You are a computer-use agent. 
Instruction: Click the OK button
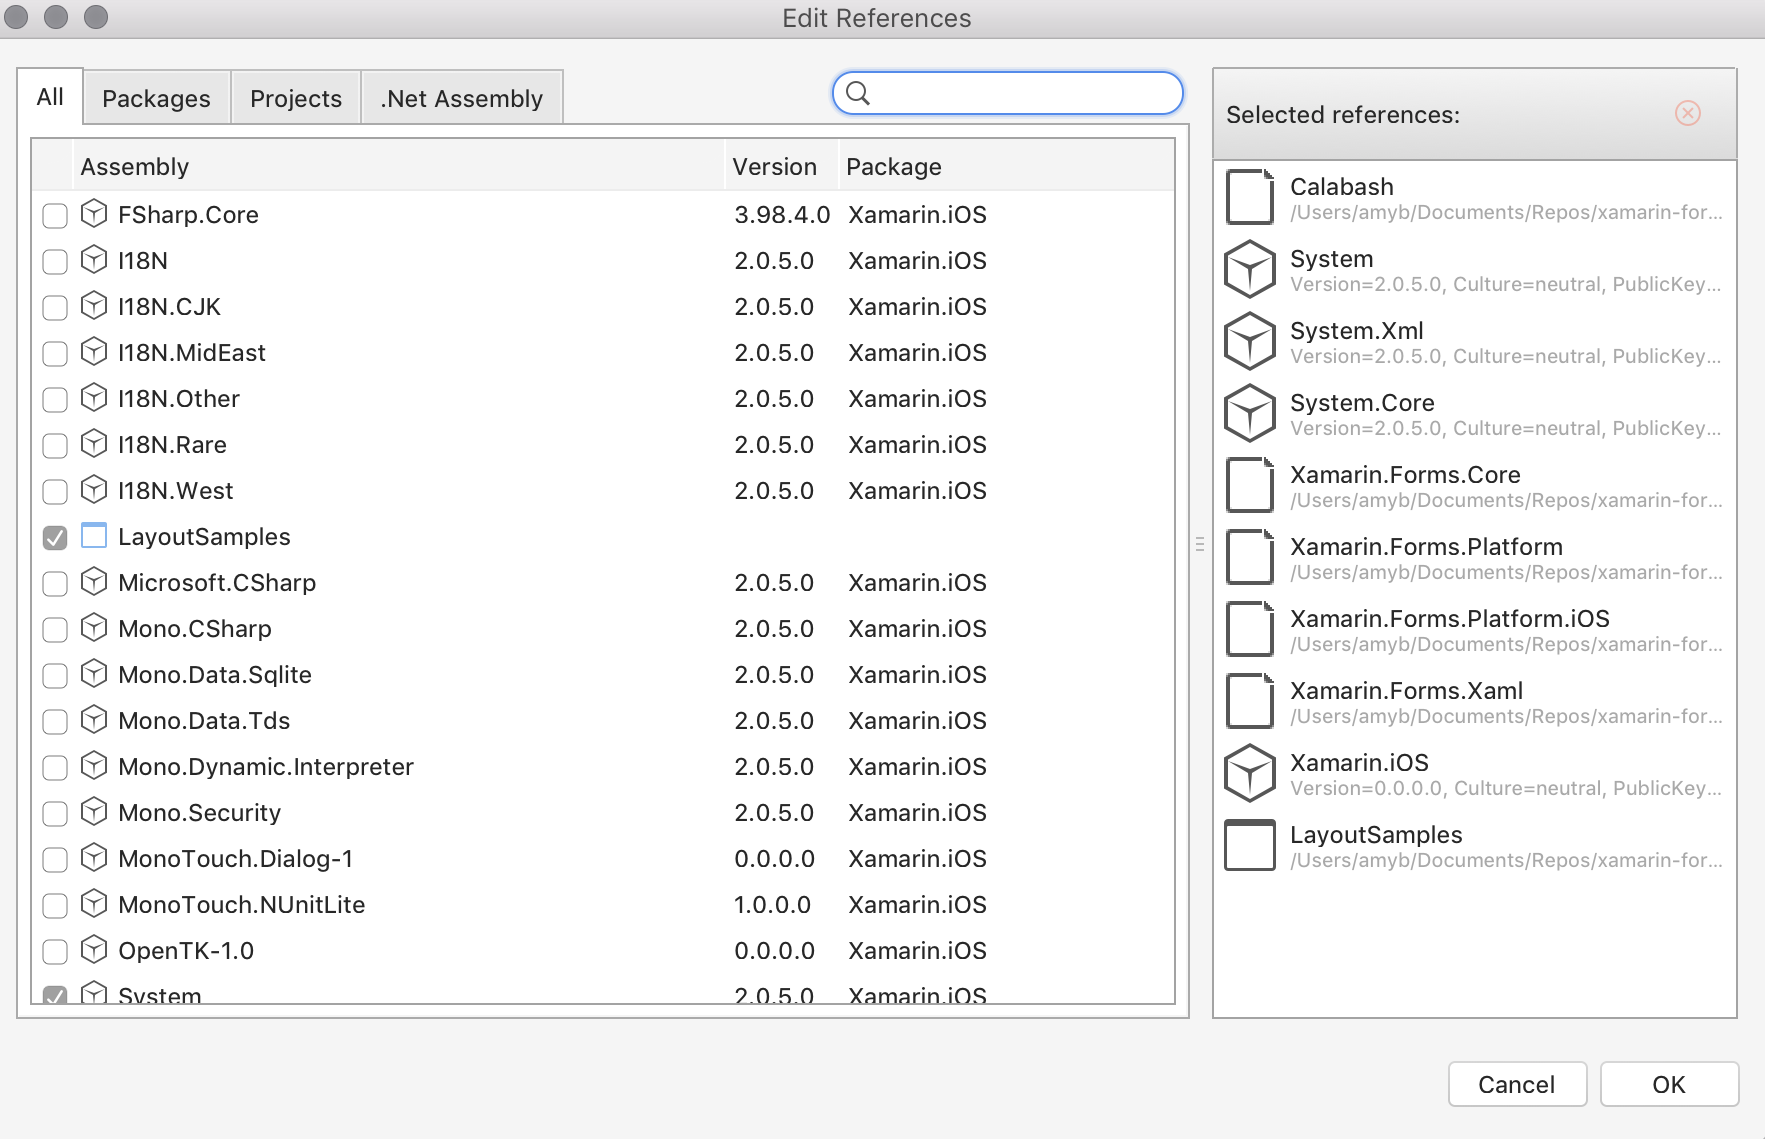click(1668, 1084)
